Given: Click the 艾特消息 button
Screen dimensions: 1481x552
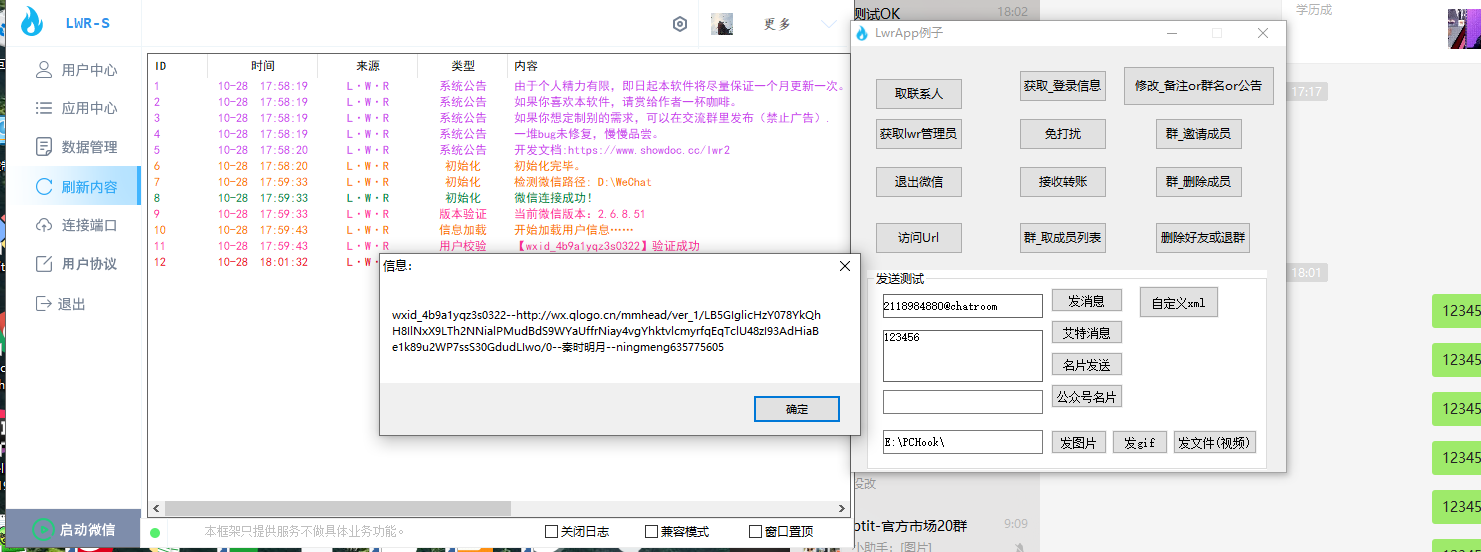Looking at the screenshot, I should coord(1086,332).
